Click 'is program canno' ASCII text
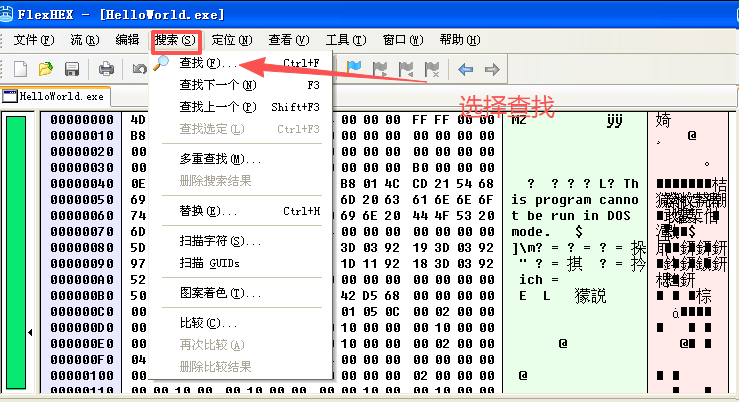739x402 pixels. click(575, 200)
